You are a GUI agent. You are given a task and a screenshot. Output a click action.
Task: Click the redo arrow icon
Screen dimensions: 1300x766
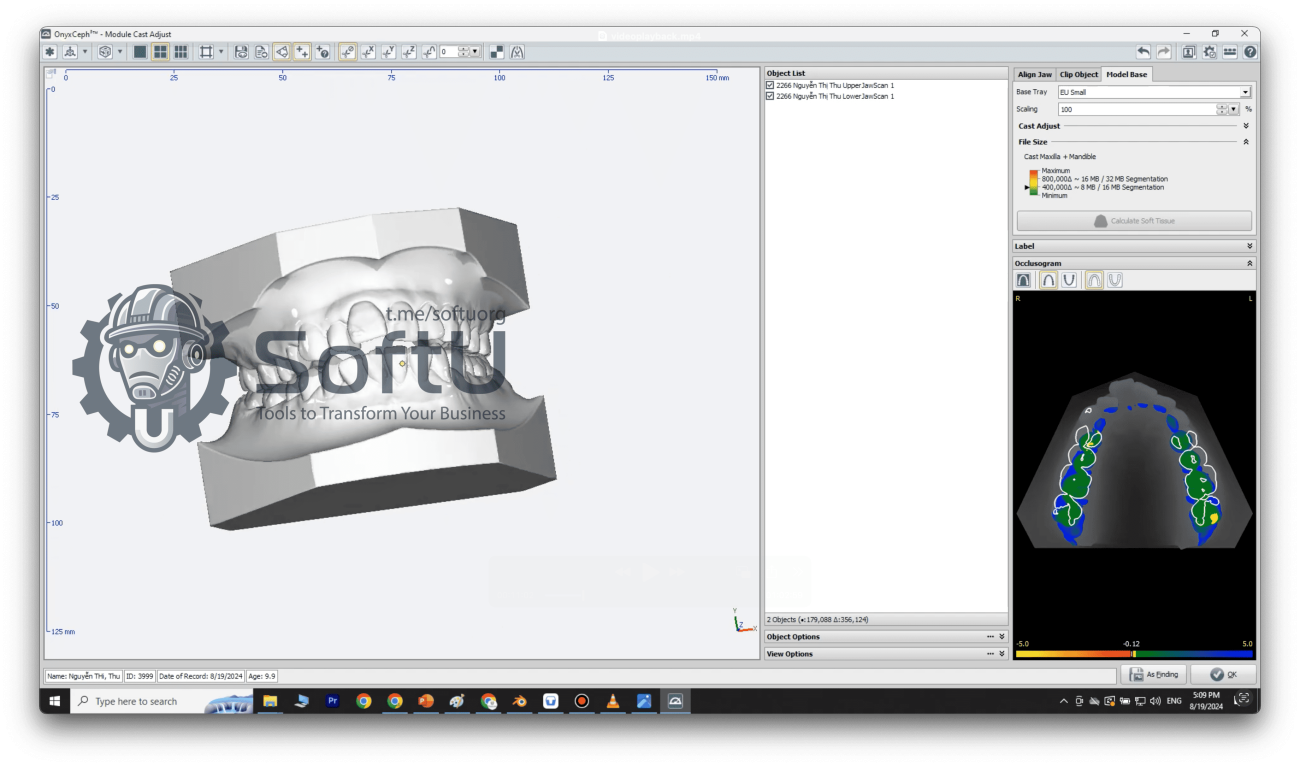1164,52
